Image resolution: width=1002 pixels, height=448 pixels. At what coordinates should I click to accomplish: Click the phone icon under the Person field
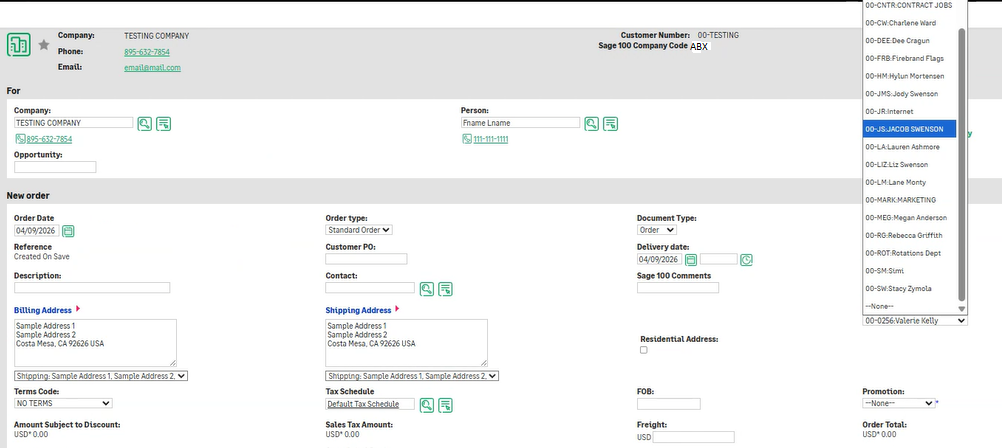(x=467, y=139)
